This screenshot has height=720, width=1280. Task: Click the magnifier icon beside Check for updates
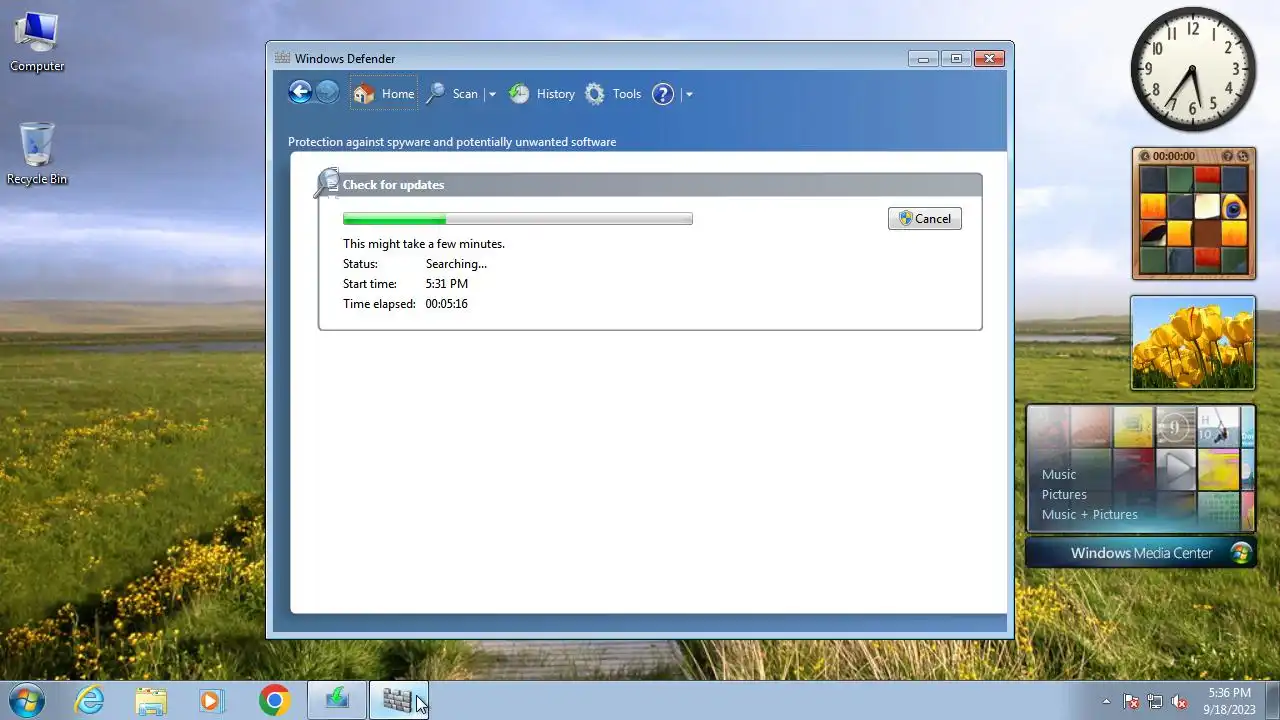(x=327, y=183)
